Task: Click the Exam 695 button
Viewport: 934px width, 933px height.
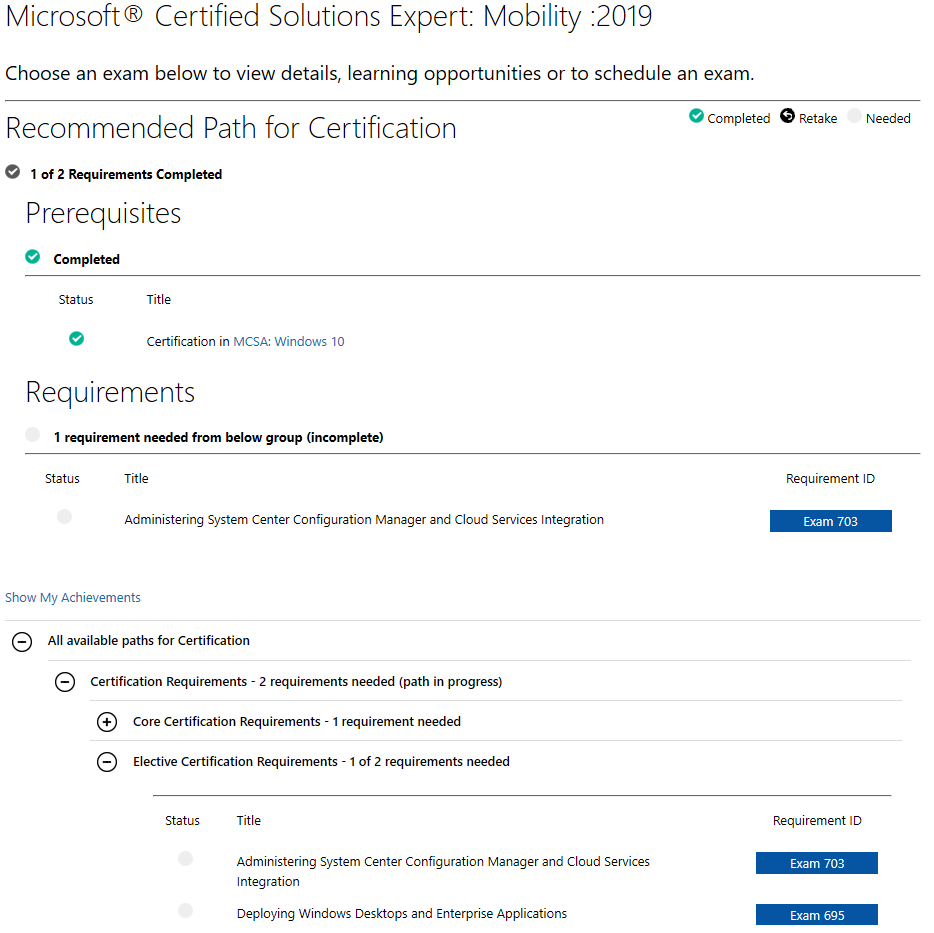Action: coord(817,915)
